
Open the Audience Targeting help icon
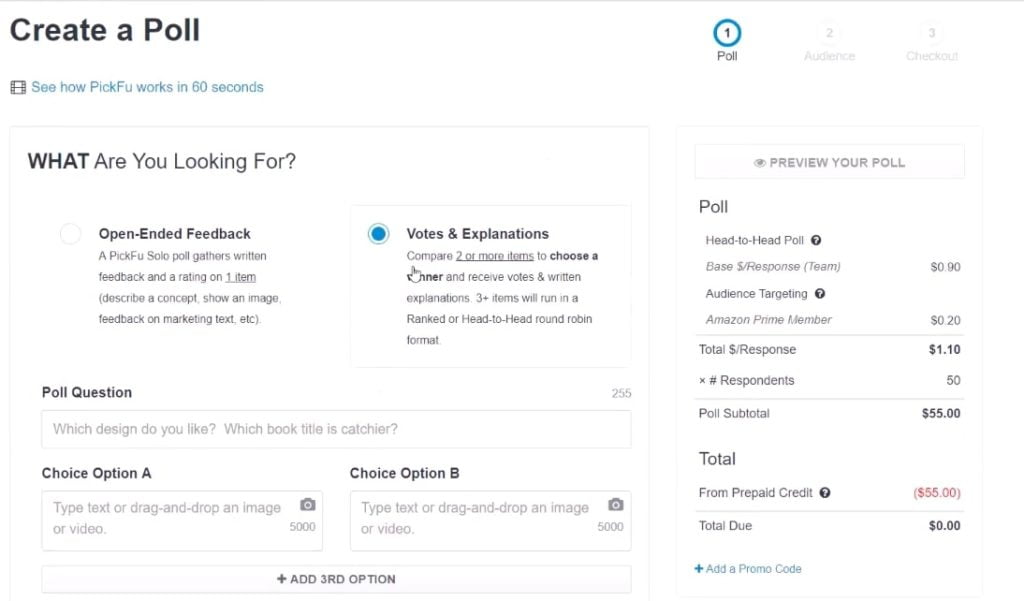[x=820, y=294]
